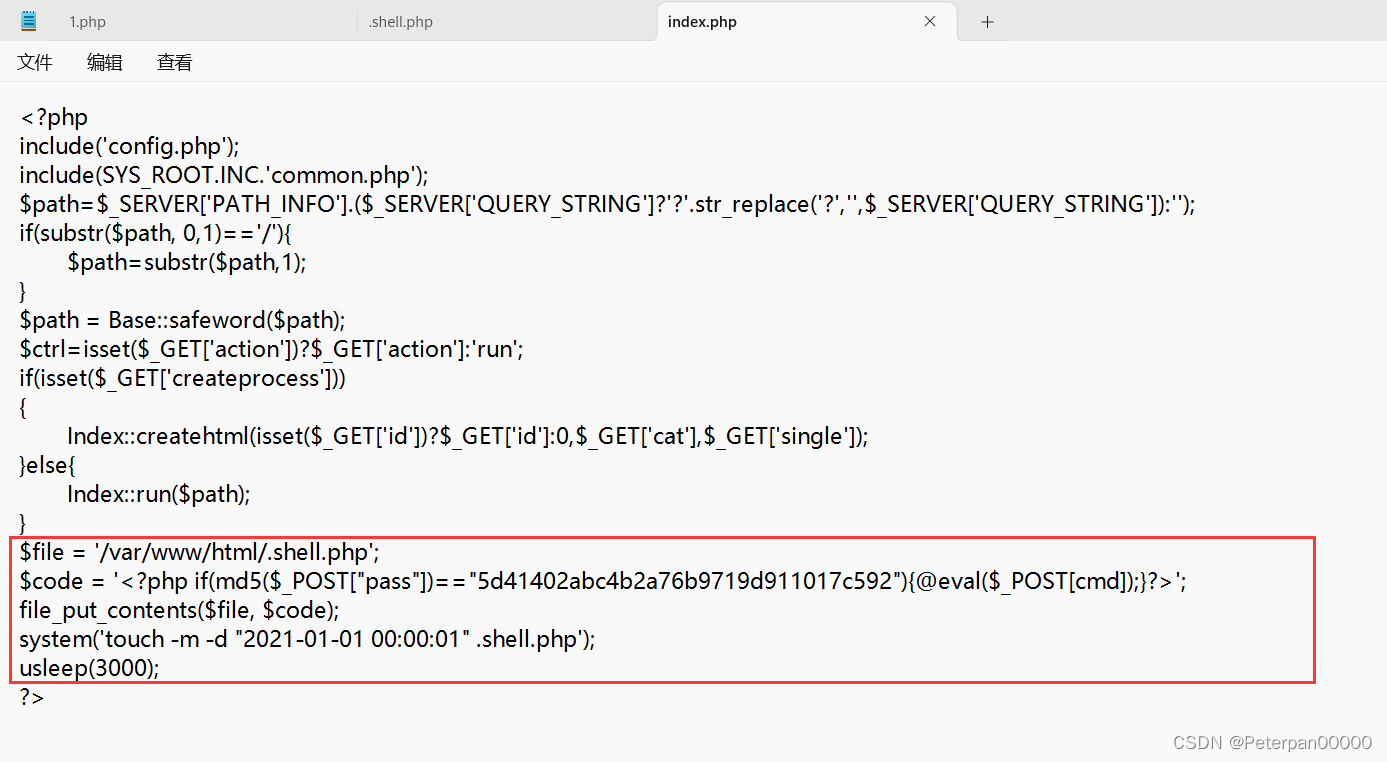Screen dimensions: 1387x762
Task: Click the $path=$_SERVER['PATH_INFO'] line
Action: tap(608, 204)
